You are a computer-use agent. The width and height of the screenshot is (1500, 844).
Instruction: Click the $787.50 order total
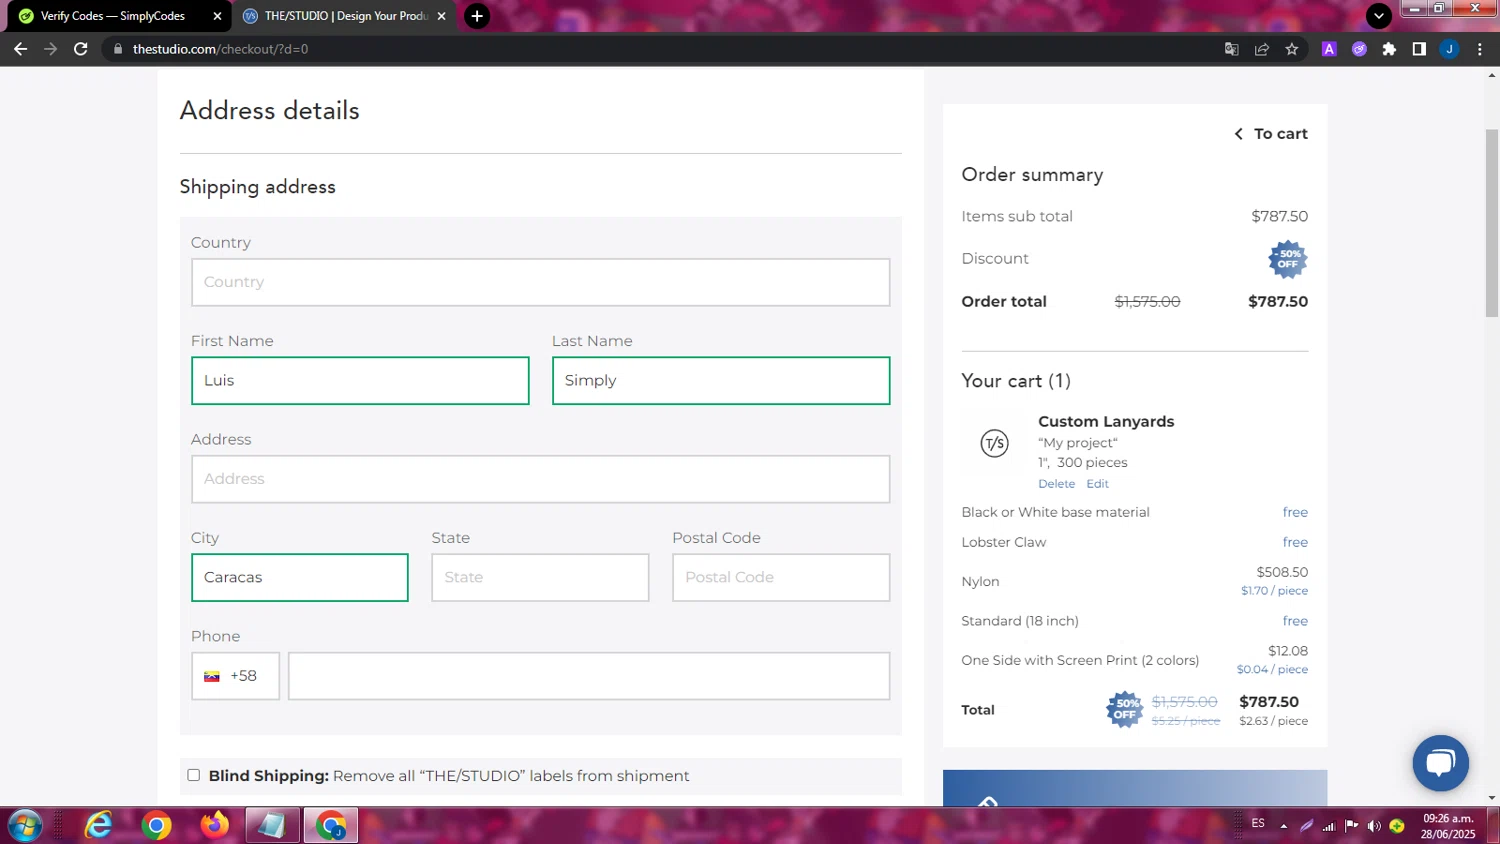coord(1278,301)
